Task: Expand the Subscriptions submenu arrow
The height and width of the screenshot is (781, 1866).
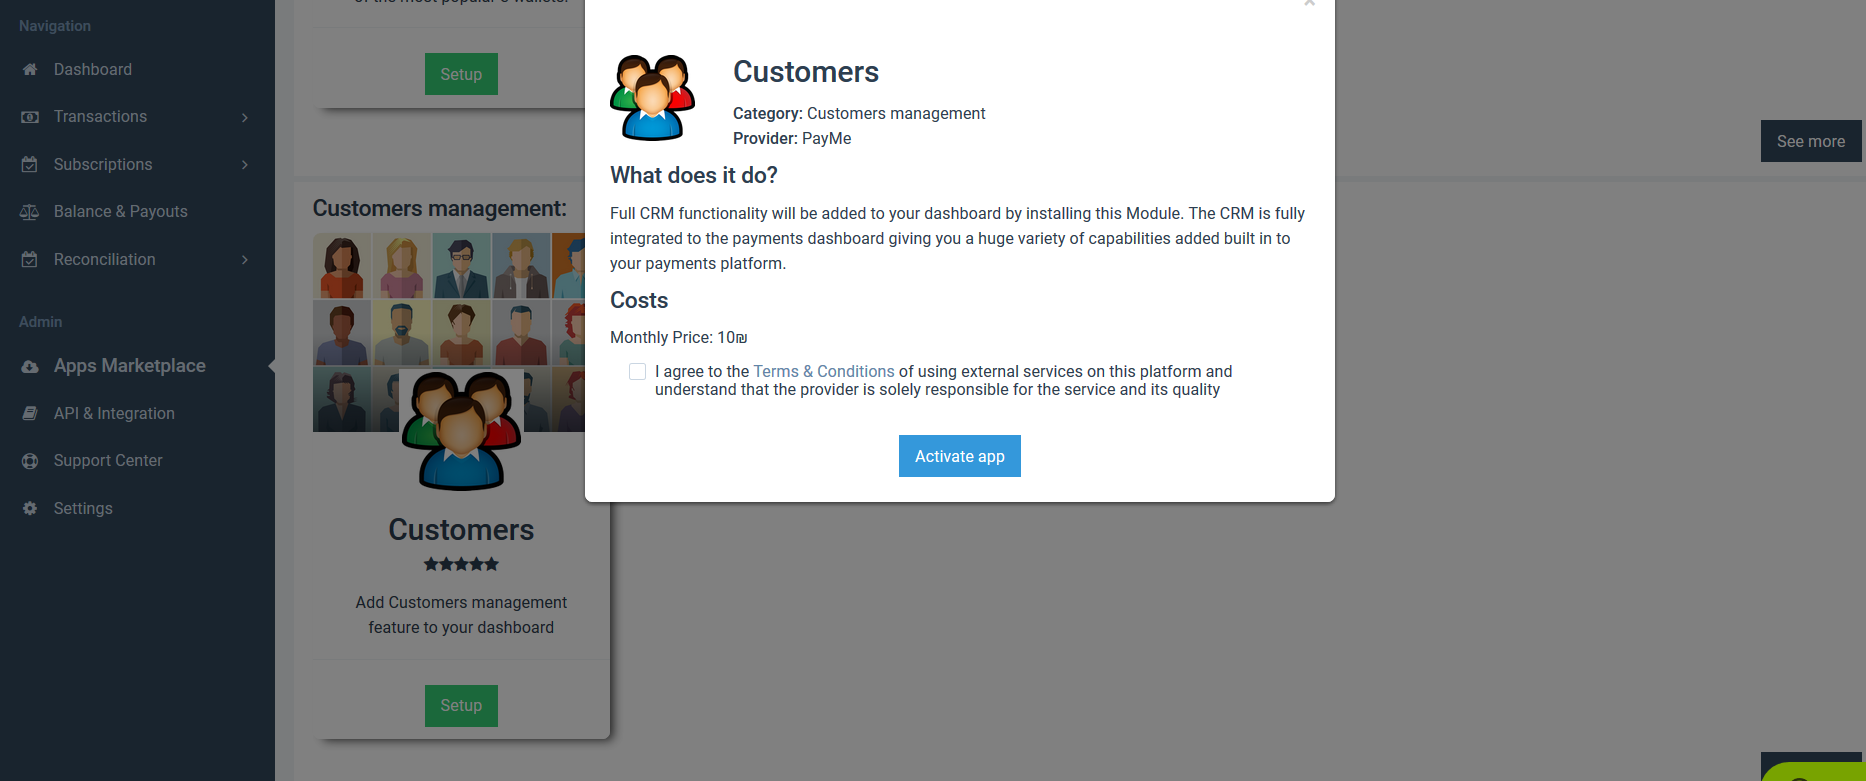Action: pos(245,164)
